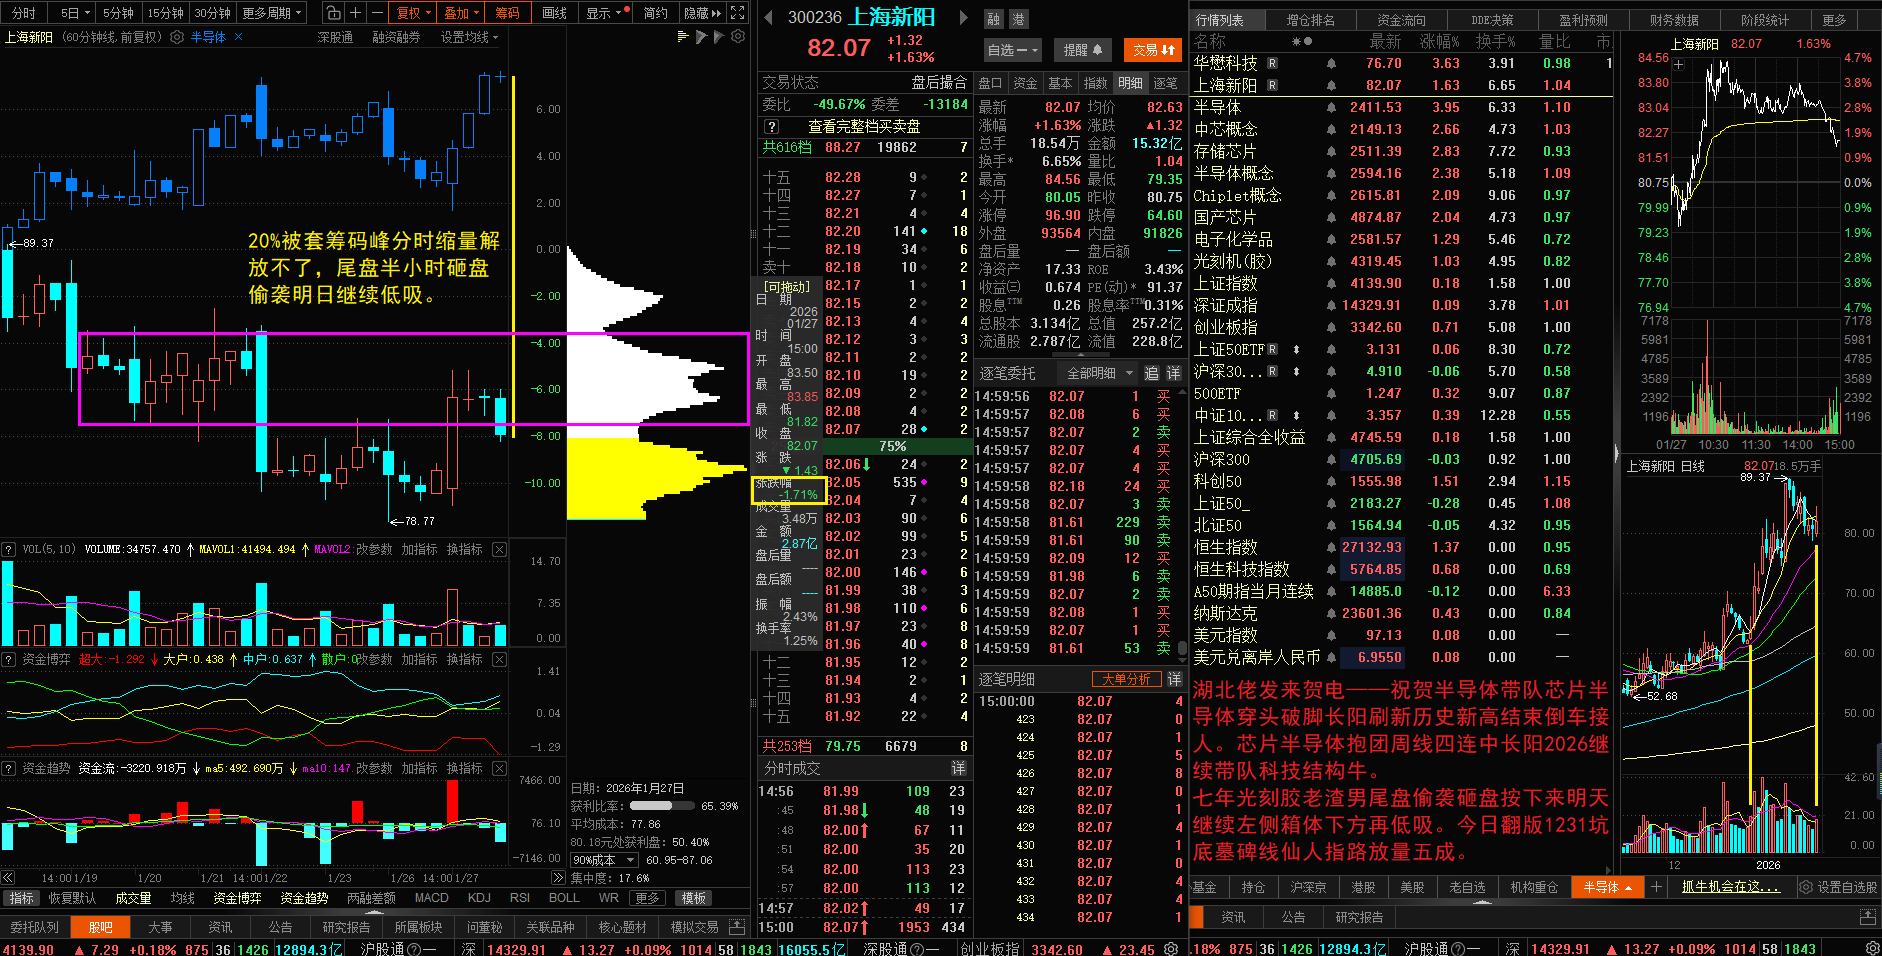Viewport: 1882px width, 956px height.
Task: Select the 上海新阳 row in the quote list
Action: pyautogui.click(x=1402, y=85)
